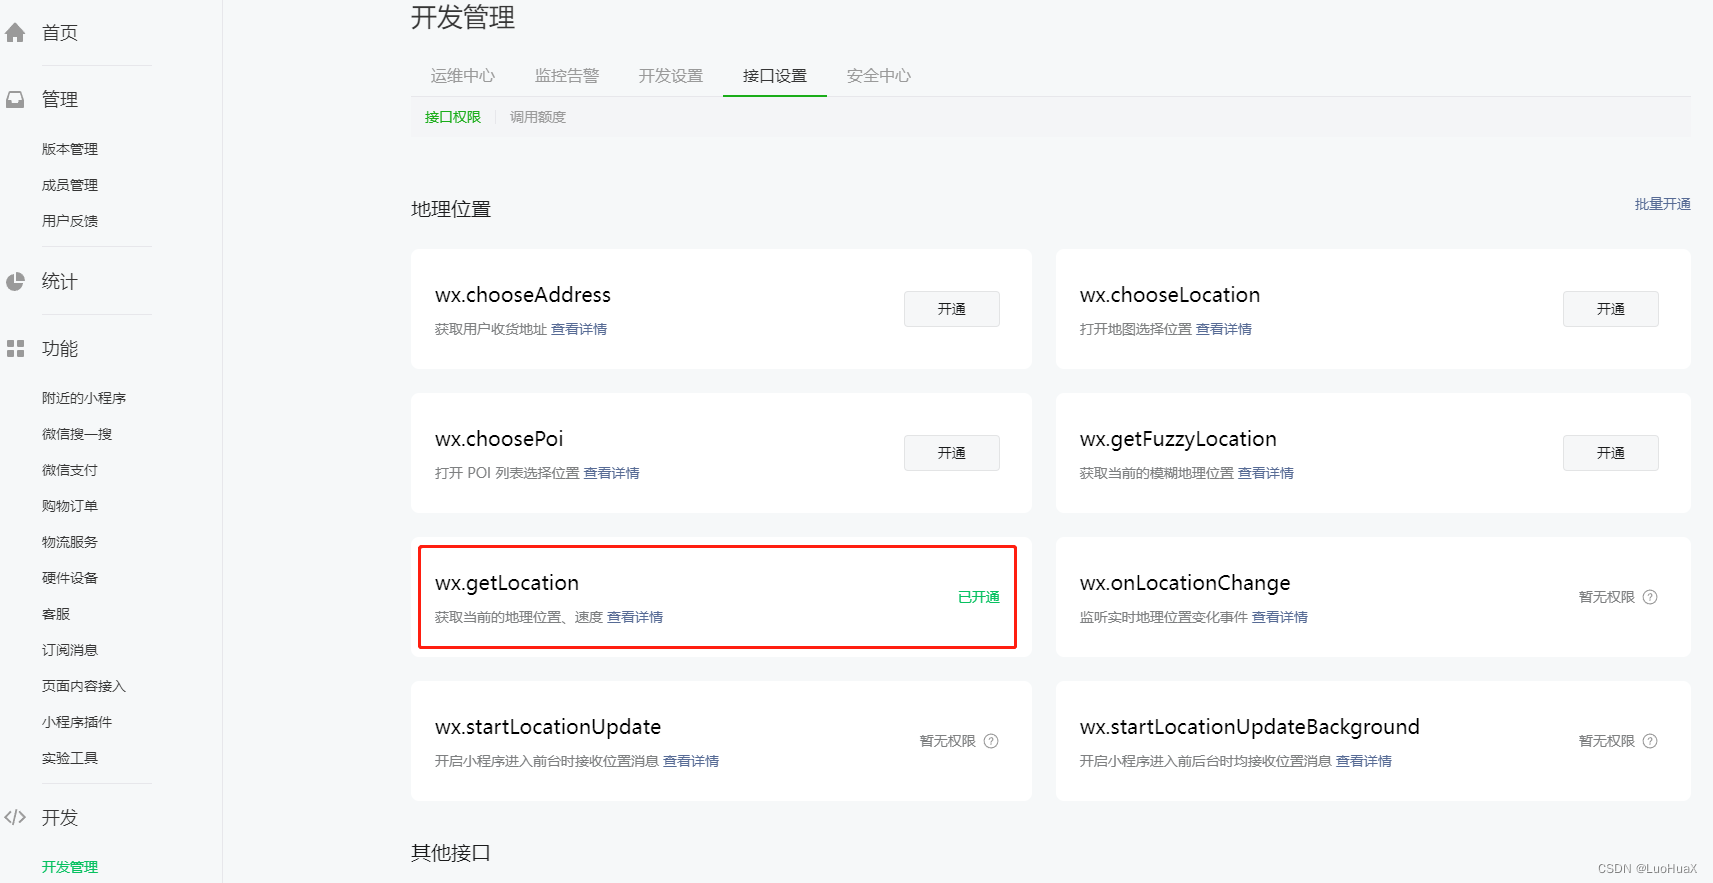
Task: Open 查看详情 link under wx.chooseAddress
Action: (579, 329)
